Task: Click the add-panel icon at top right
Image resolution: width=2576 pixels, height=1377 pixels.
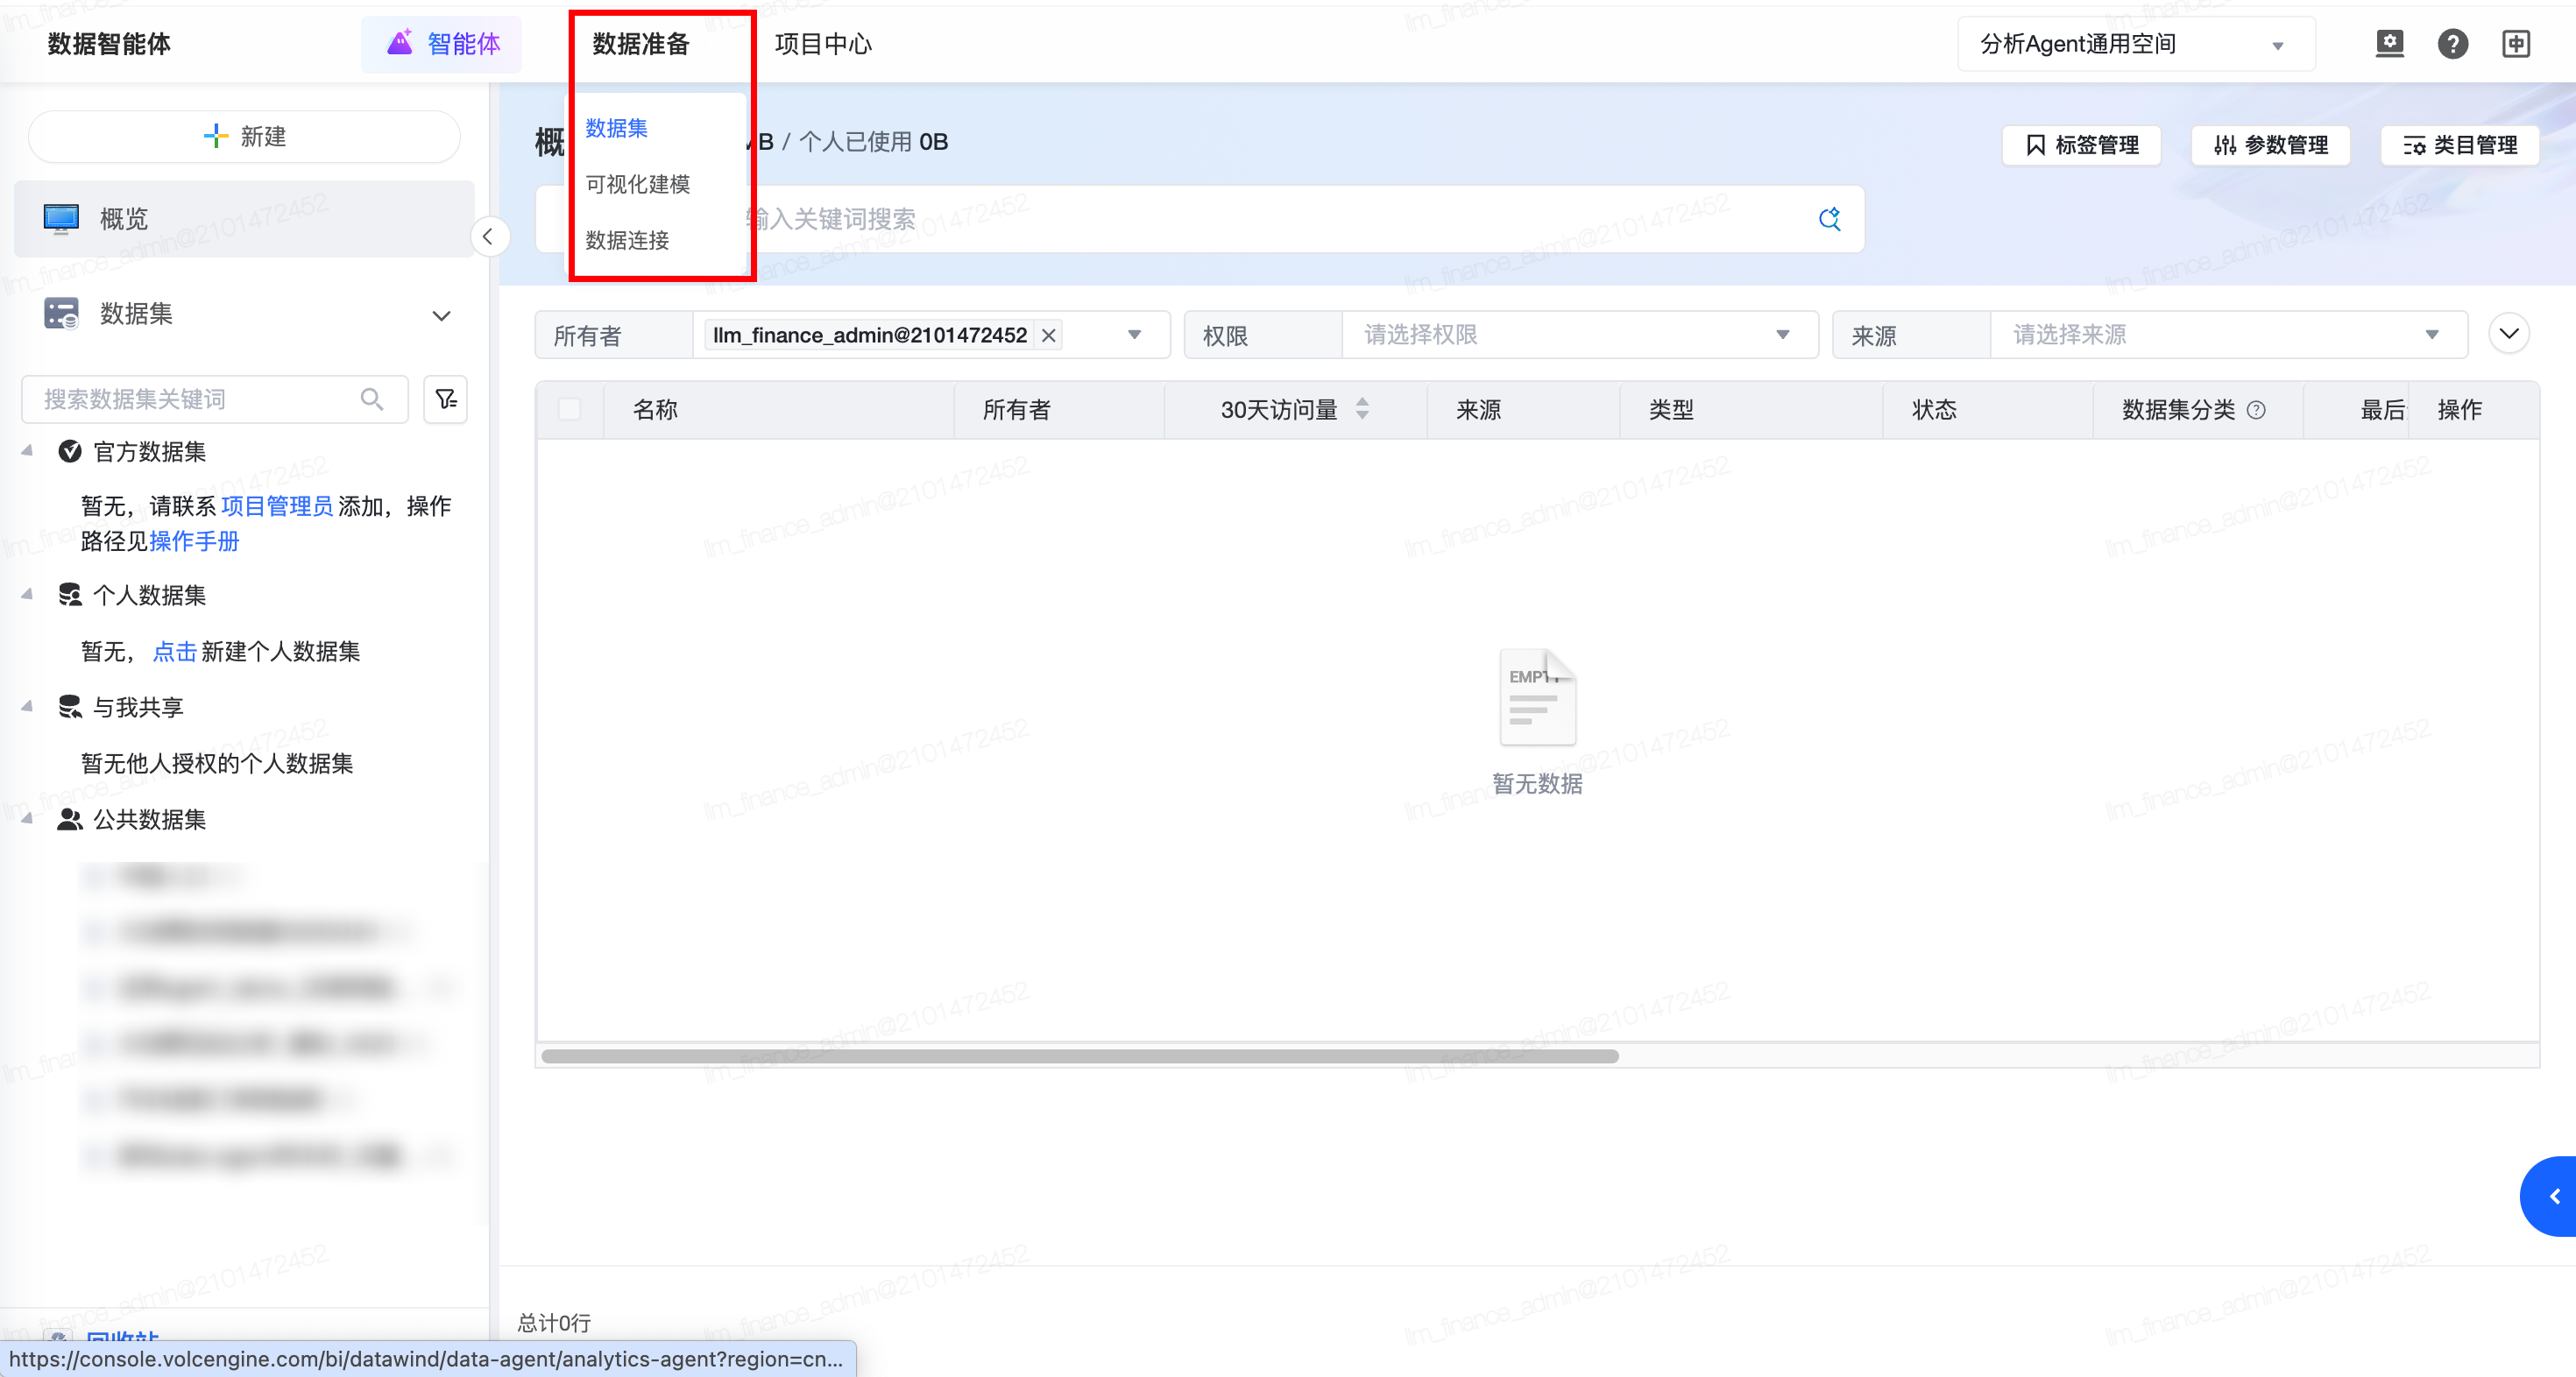Action: click(x=2516, y=44)
